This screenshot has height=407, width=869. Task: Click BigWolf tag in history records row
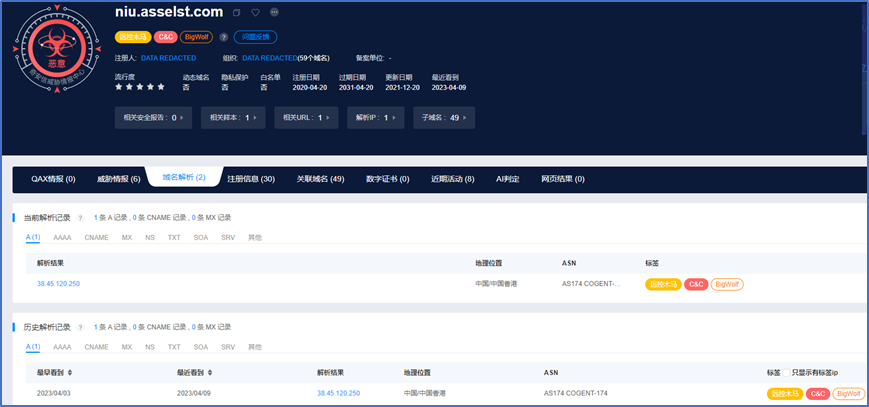coord(848,394)
